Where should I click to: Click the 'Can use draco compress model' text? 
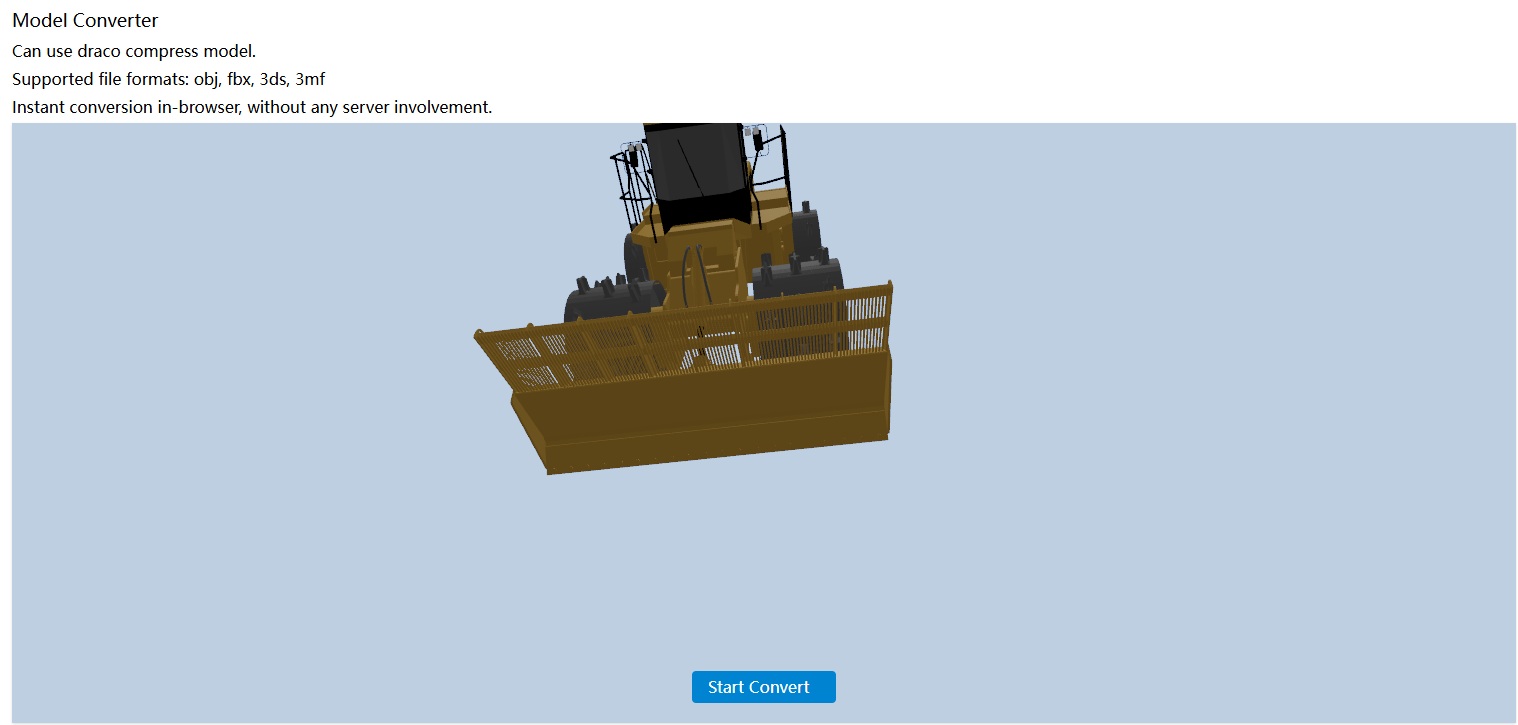pyautogui.click(x=134, y=51)
